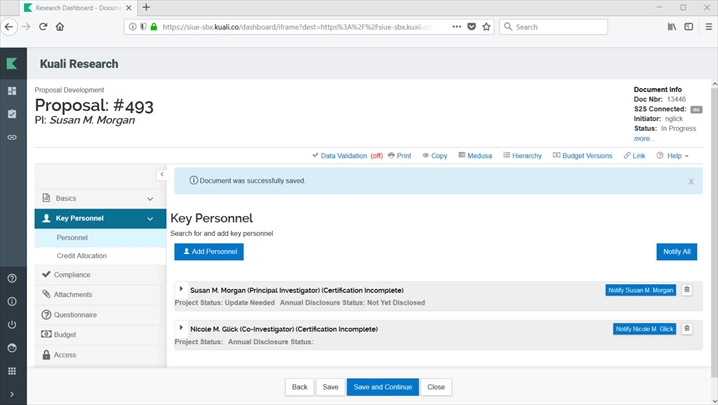This screenshot has height=405, width=718.
Task: Click the link chain icon in left sidebar
Action: [12, 137]
